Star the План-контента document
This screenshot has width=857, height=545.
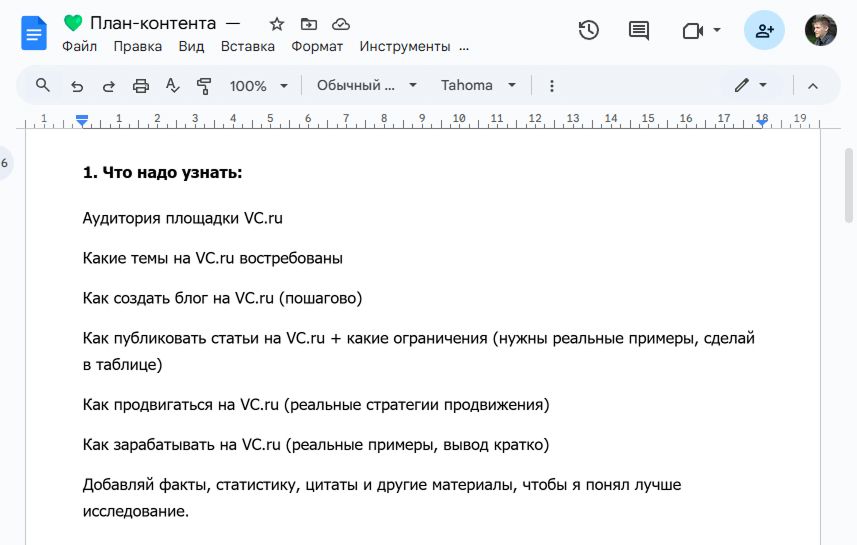277,24
